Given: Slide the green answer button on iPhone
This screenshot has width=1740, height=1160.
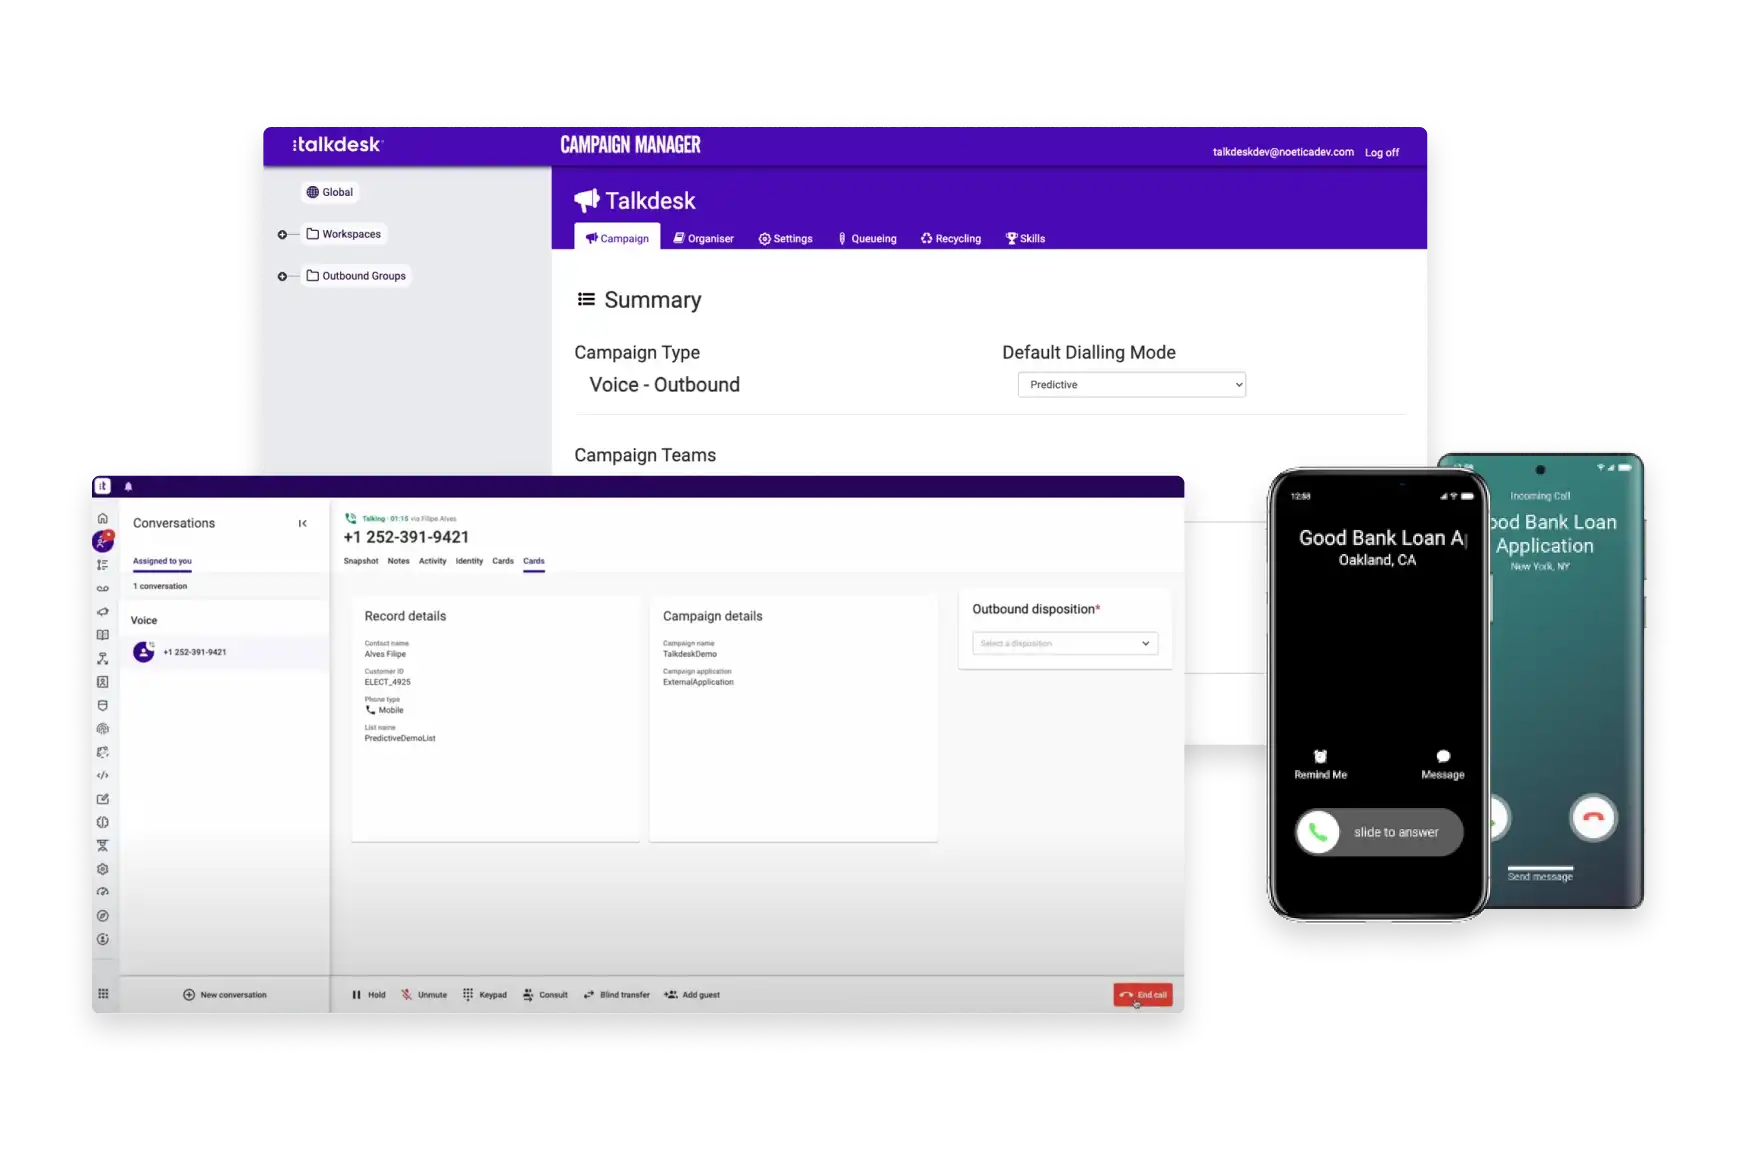Looking at the screenshot, I should coord(1318,832).
